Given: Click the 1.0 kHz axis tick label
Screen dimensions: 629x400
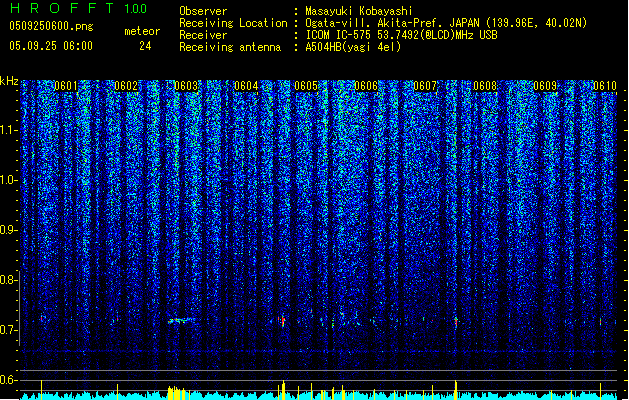Looking at the screenshot, I should tap(8, 180).
